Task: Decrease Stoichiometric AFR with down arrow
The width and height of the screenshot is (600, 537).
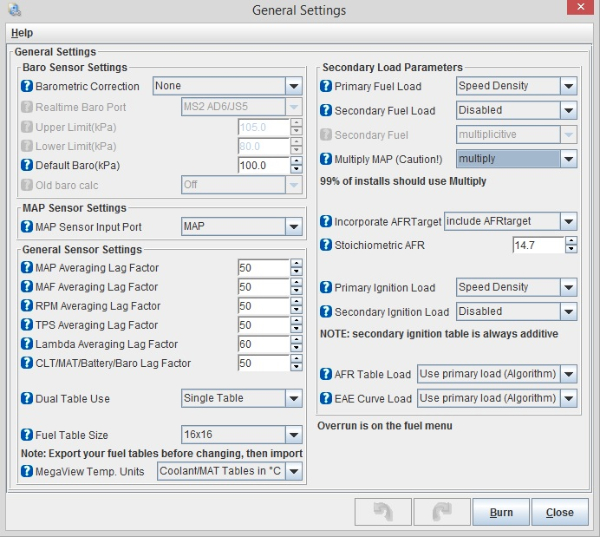Action: [571, 249]
